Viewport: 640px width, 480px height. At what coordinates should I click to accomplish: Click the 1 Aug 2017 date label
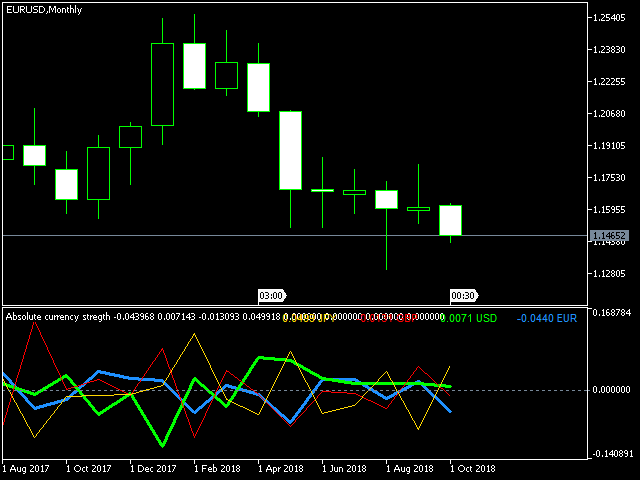click(24, 467)
